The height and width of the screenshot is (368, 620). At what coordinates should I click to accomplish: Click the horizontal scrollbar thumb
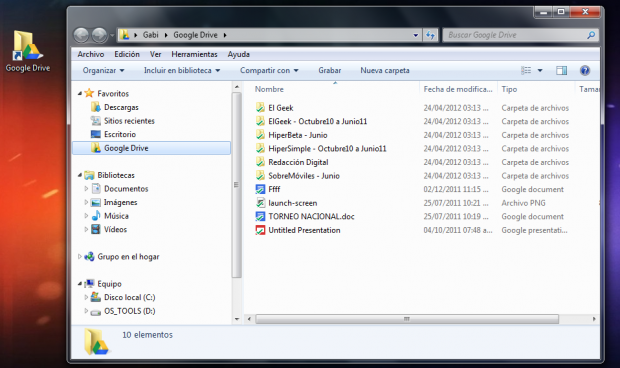[407, 319]
